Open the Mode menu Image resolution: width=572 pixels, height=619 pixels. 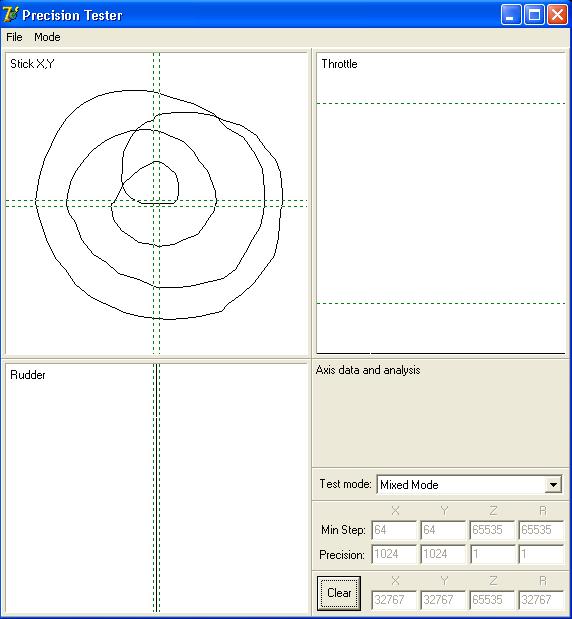tap(47, 37)
